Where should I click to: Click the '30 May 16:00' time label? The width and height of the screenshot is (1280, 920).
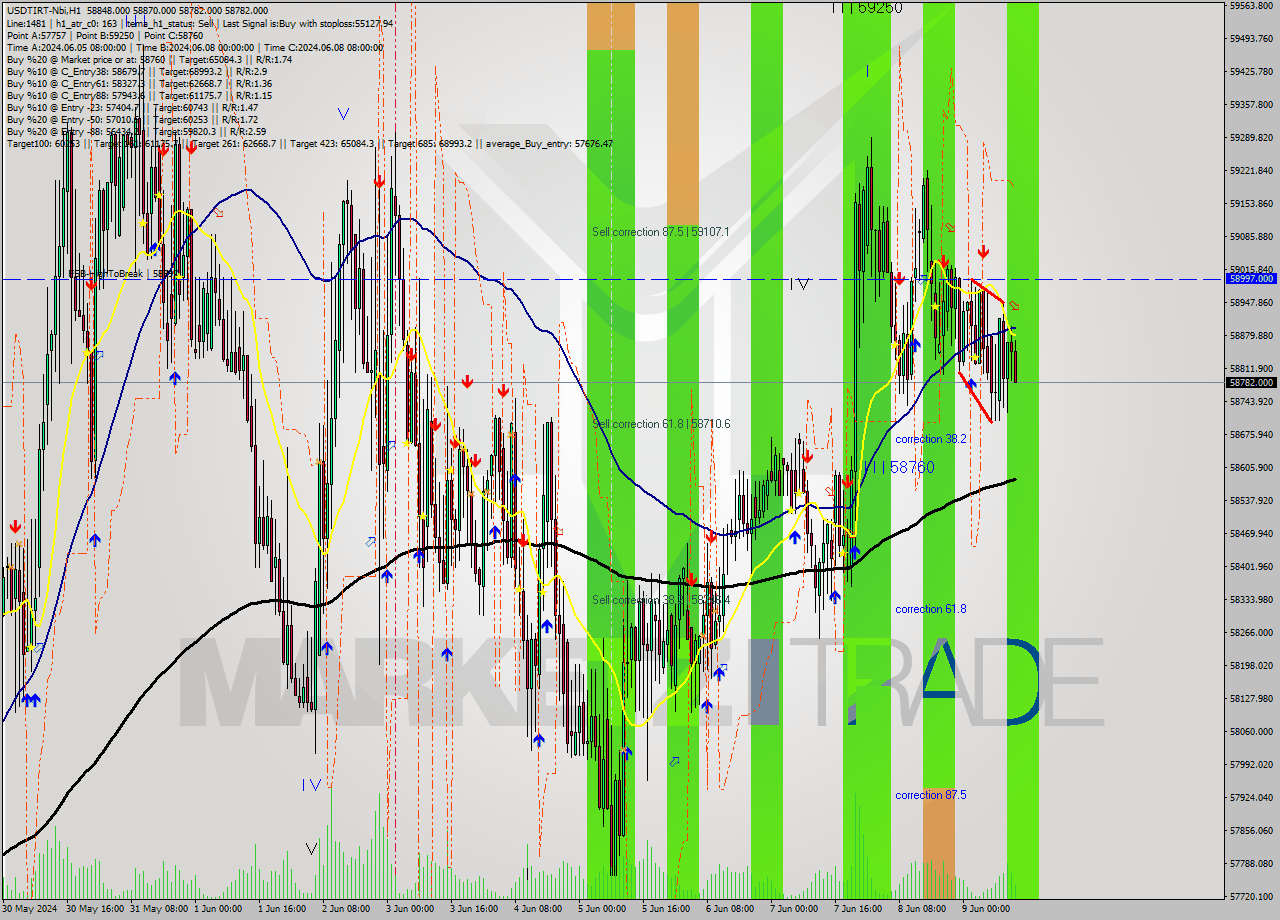tap(95, 909)
